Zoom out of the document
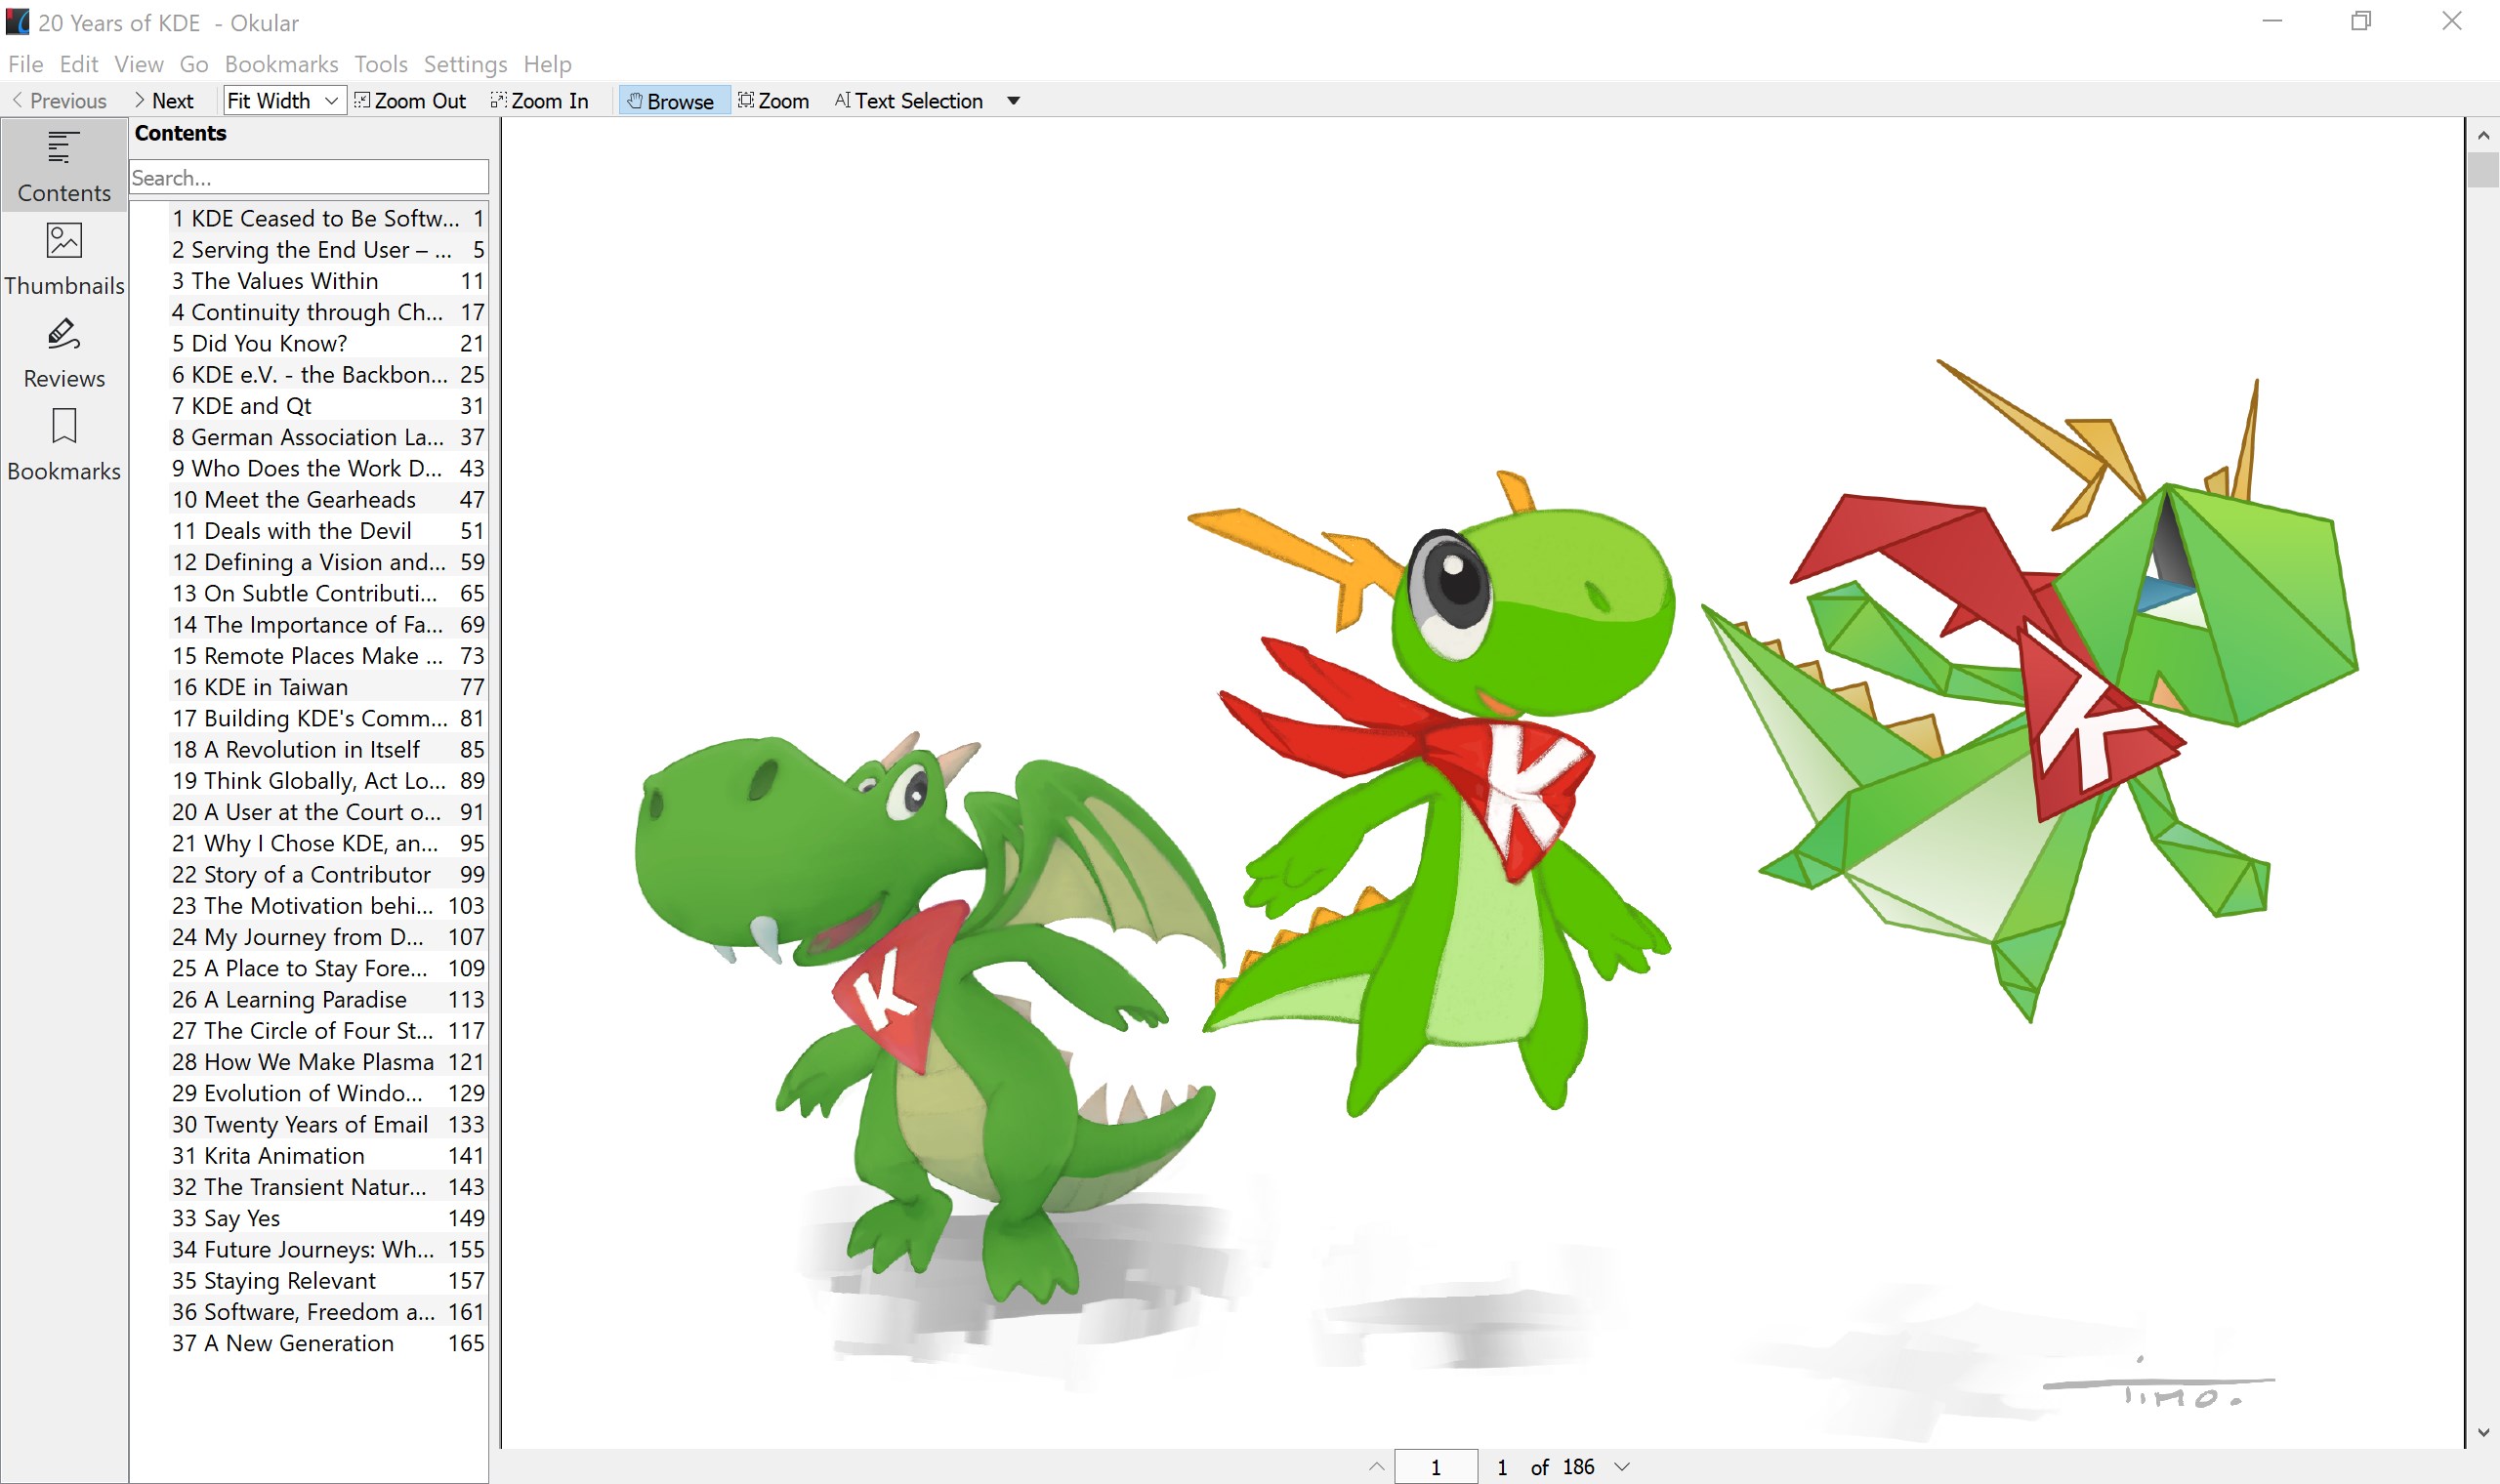2500x1484 pixels. pos(410,100)
